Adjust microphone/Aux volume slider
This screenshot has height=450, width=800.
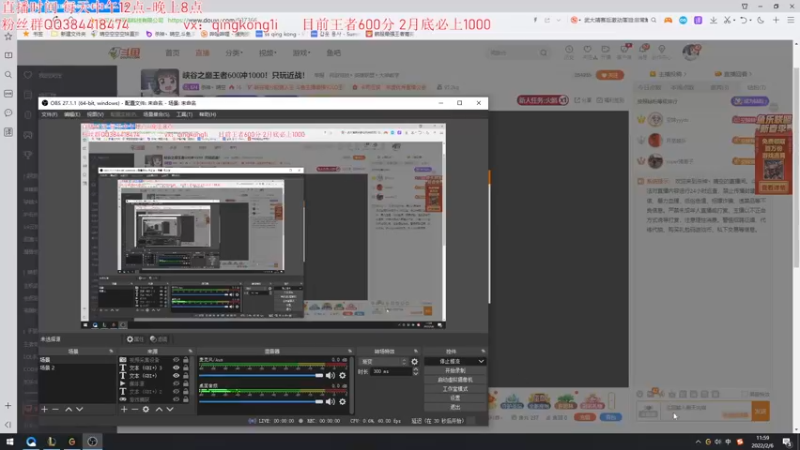[x=261, y=376]
